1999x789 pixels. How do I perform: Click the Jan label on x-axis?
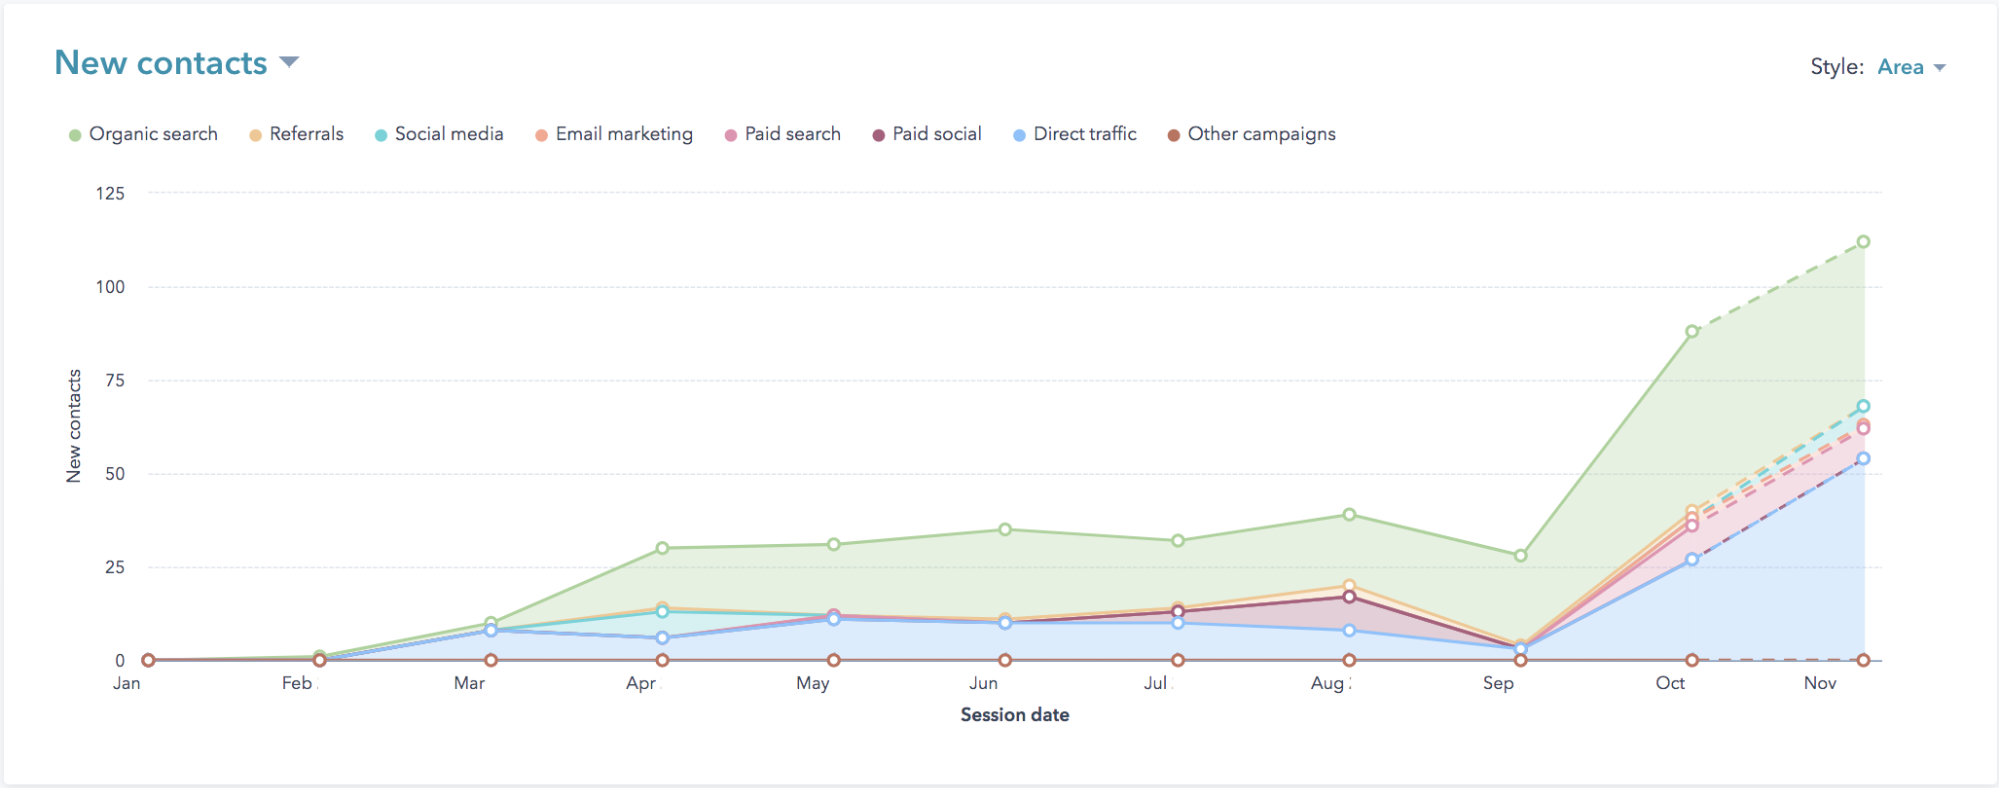[x=127, y=683]
